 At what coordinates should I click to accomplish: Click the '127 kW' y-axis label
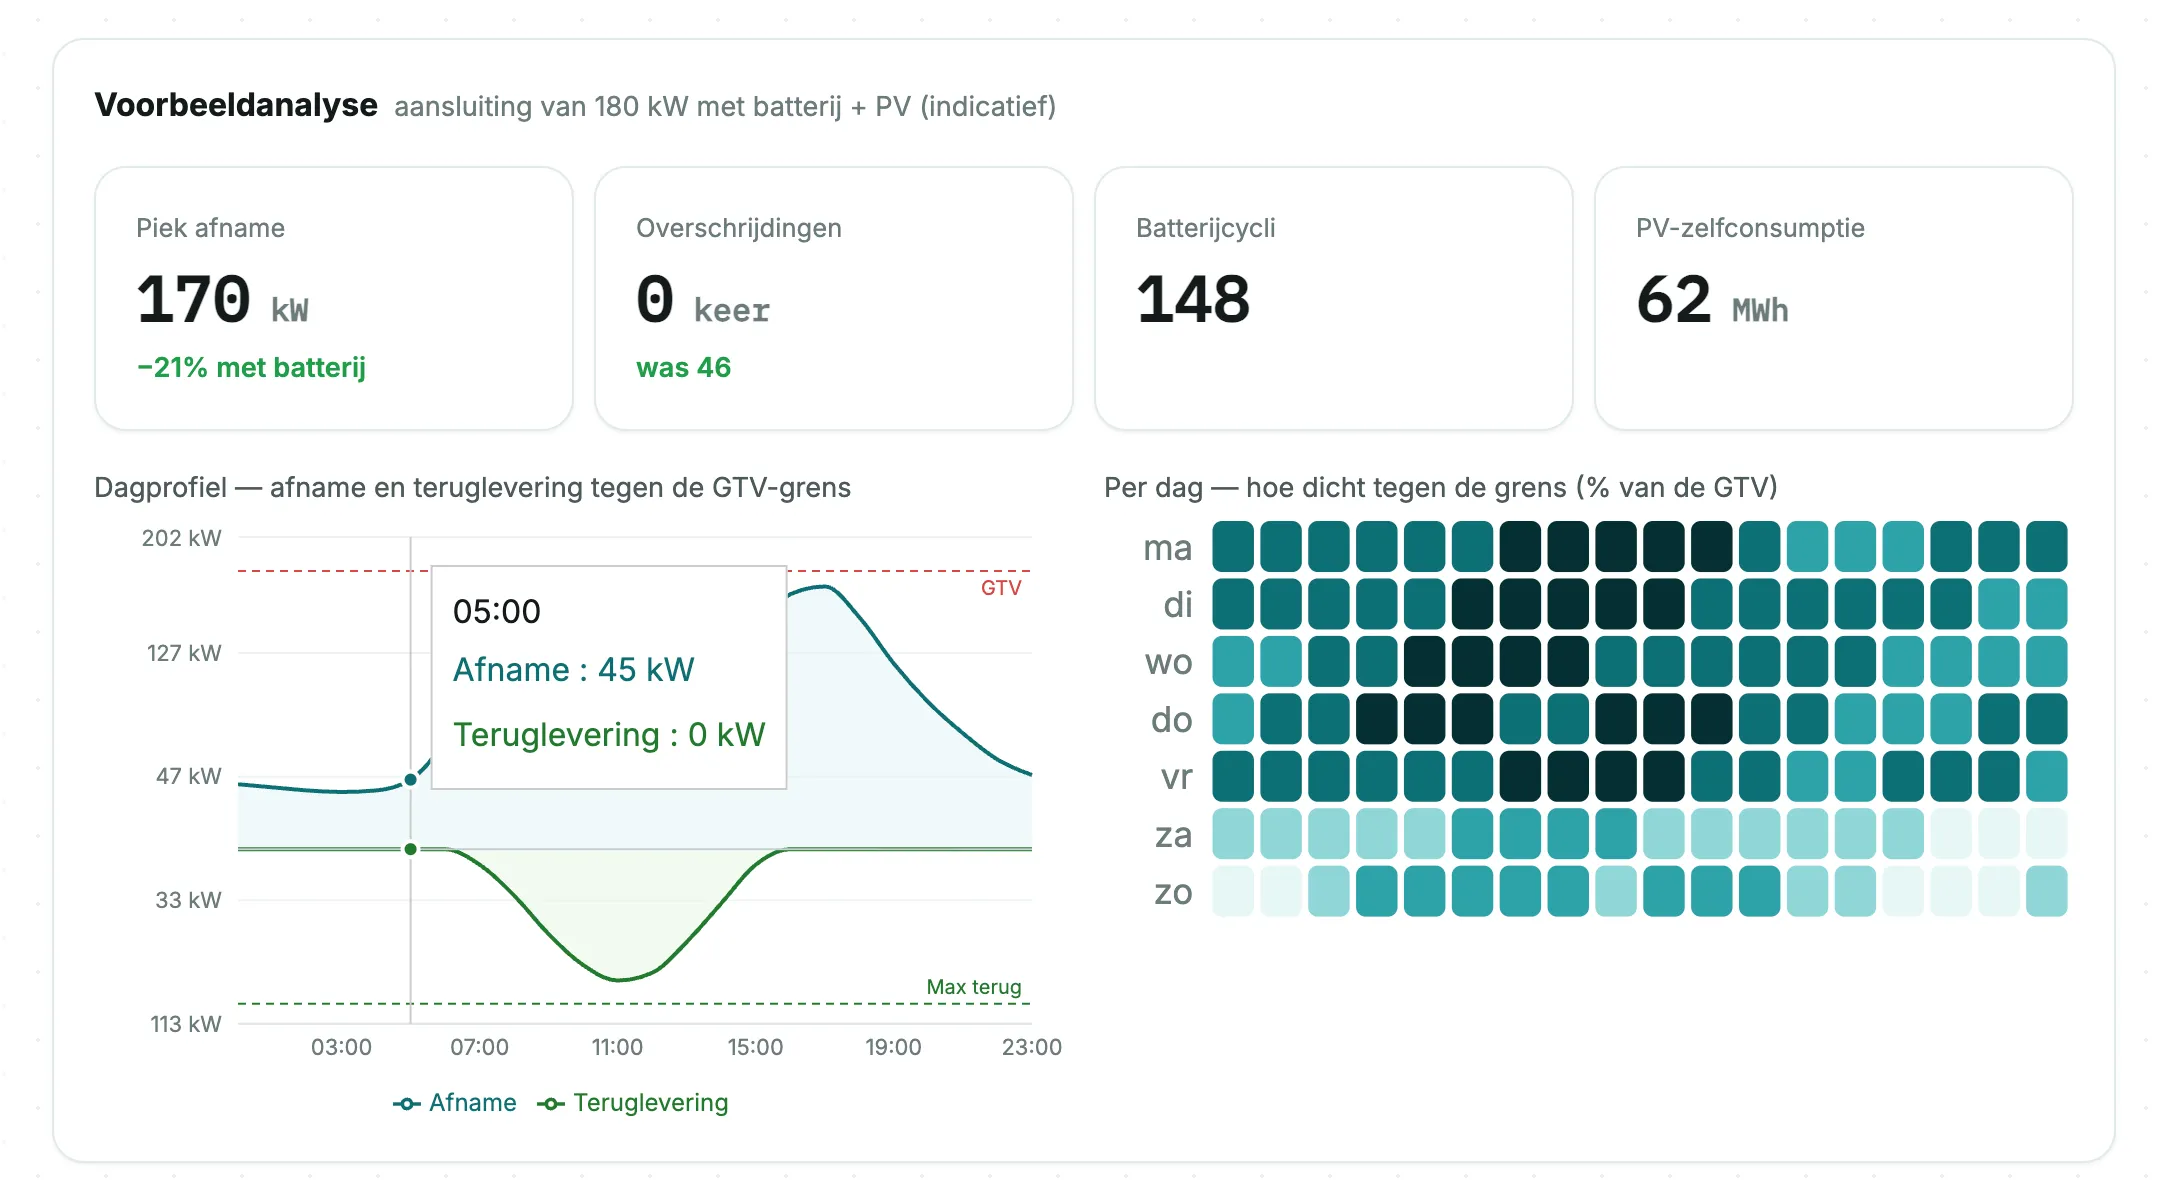coord(184,653)
